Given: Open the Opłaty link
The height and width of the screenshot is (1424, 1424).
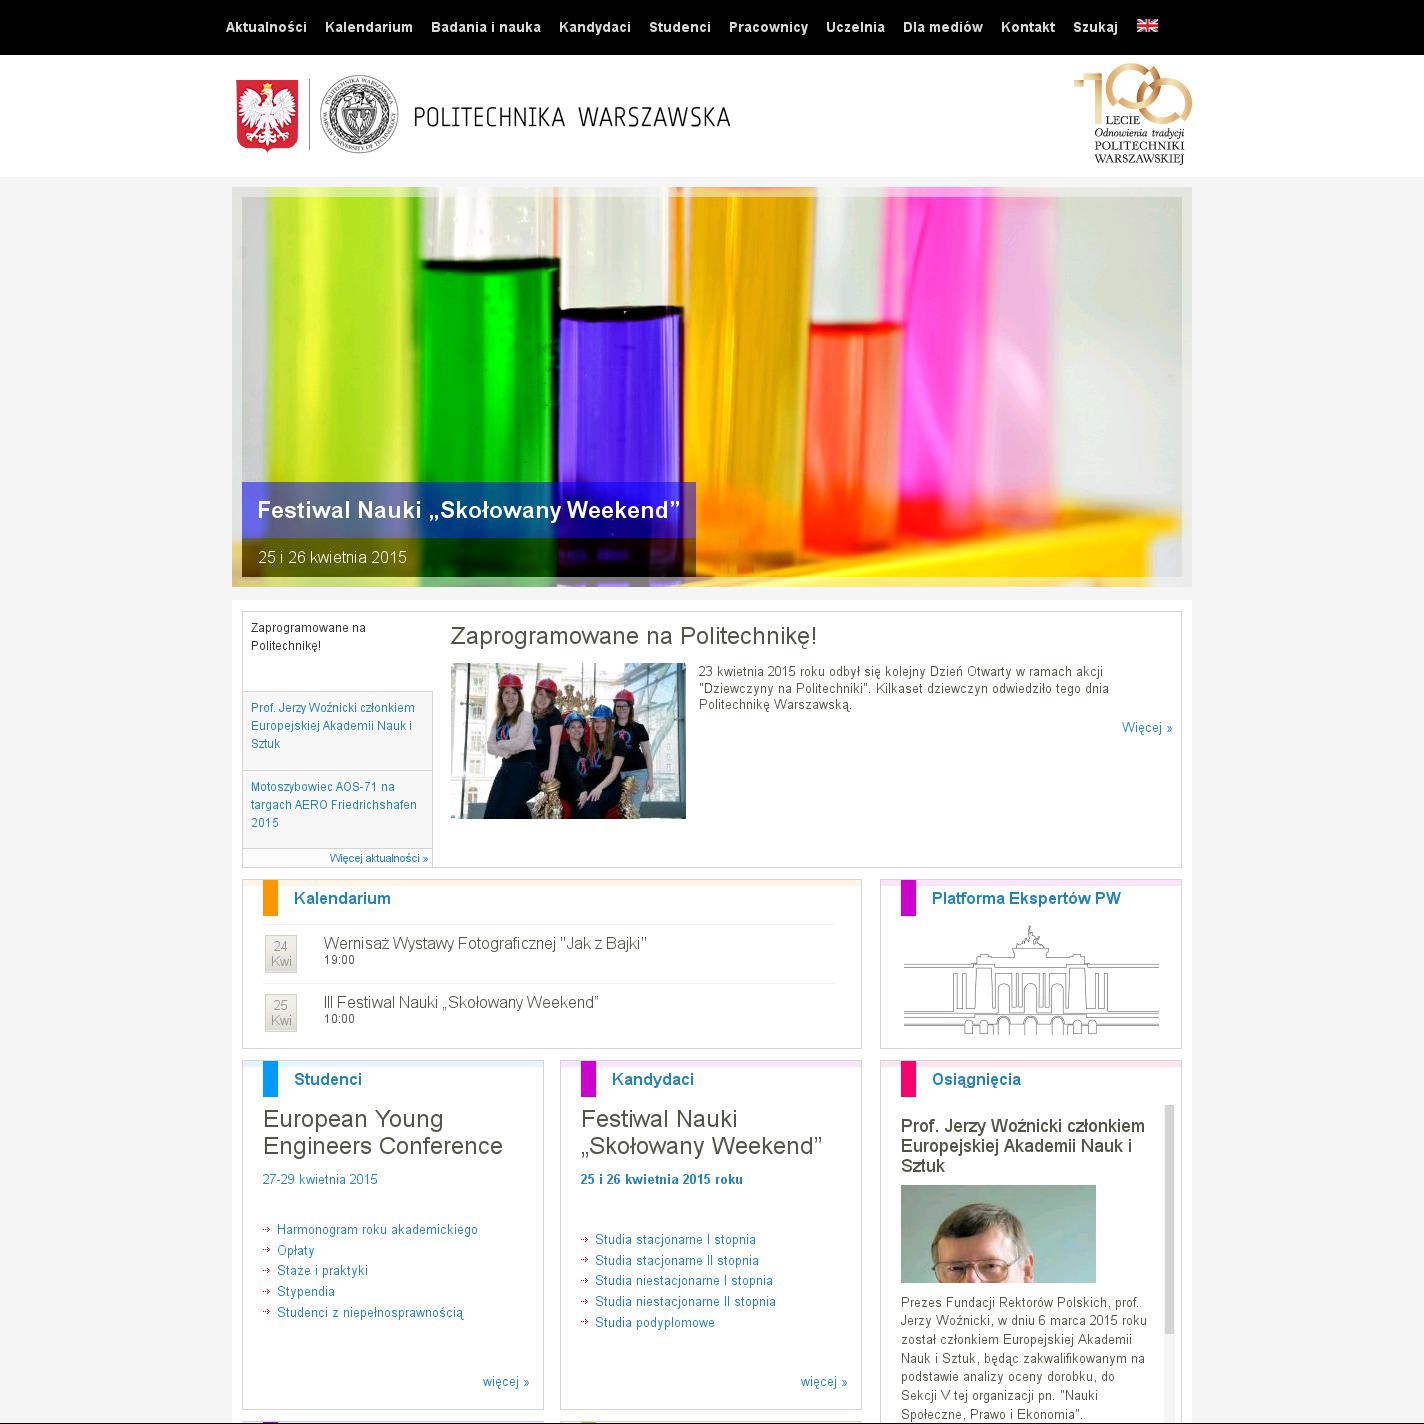Looking at the screenshot, I should (x=296, y=1251).
